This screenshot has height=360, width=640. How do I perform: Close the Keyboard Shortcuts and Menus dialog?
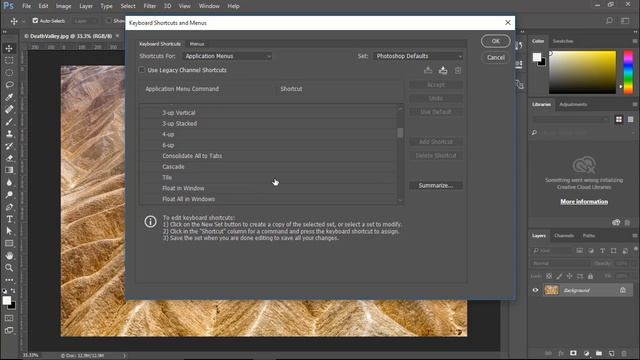tap(508, 23)
